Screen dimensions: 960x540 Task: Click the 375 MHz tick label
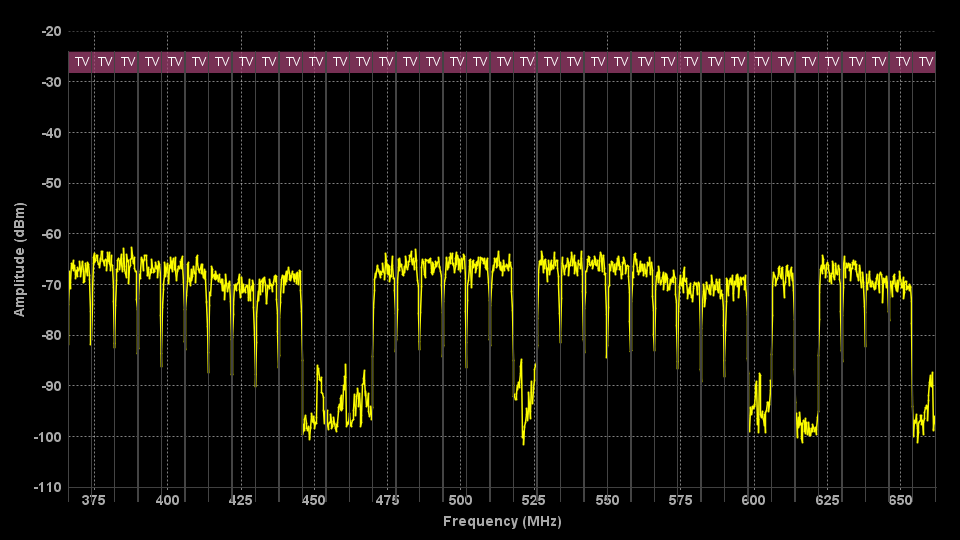click(93, 499)
